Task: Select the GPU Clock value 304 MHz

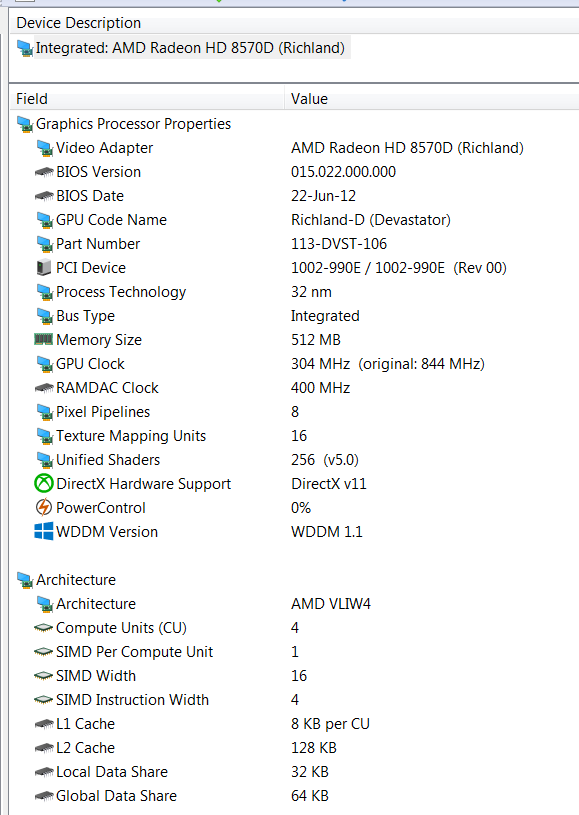Action: (388, 364)
